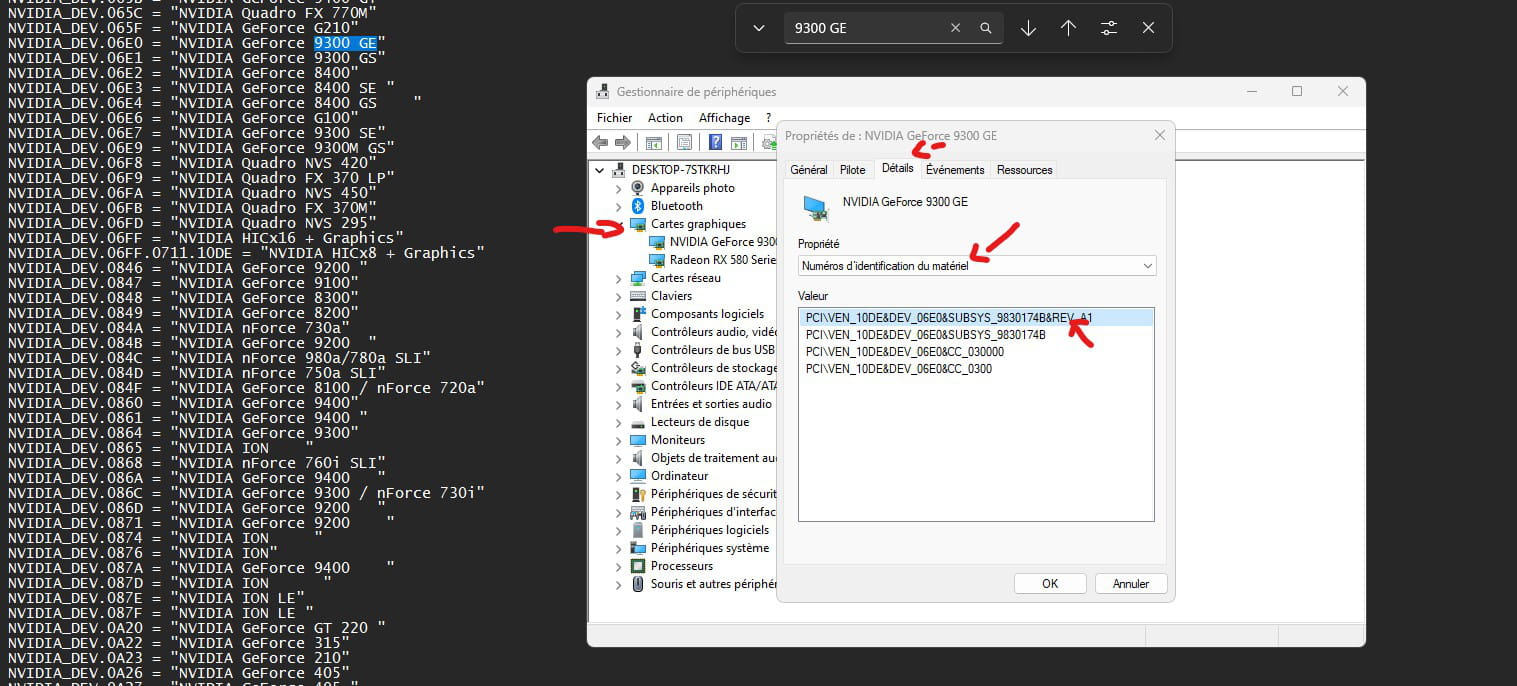The image size is (1517, 686).
Task: Click Properties sheet icon in Device Manager toolbar
Action: 685,143
